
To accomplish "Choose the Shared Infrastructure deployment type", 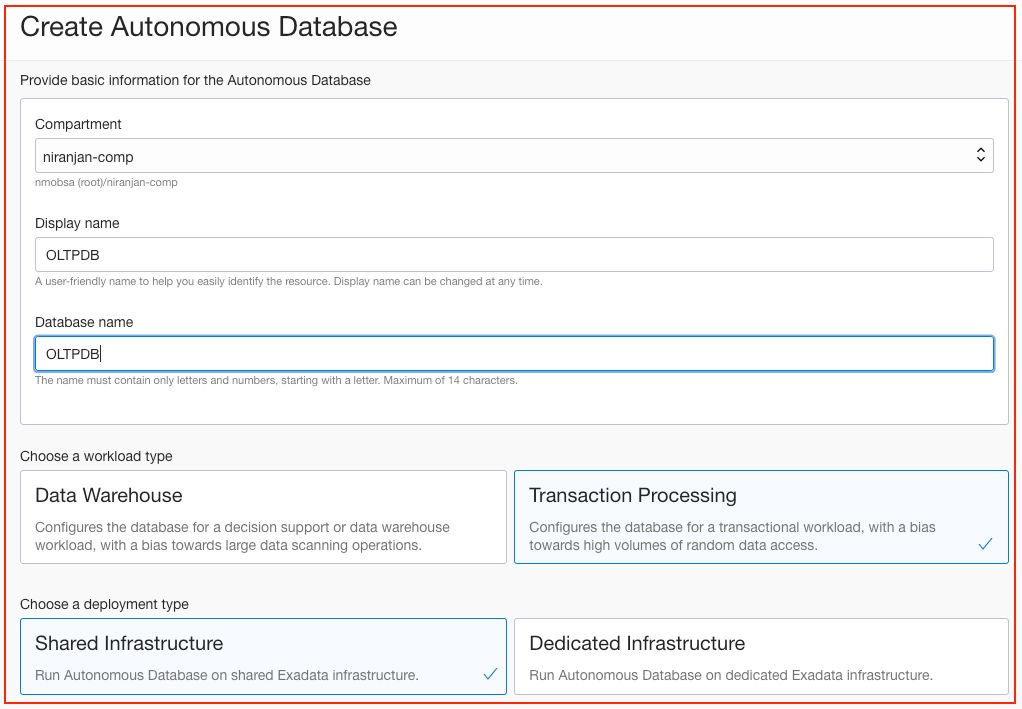I will pos(265,656).
